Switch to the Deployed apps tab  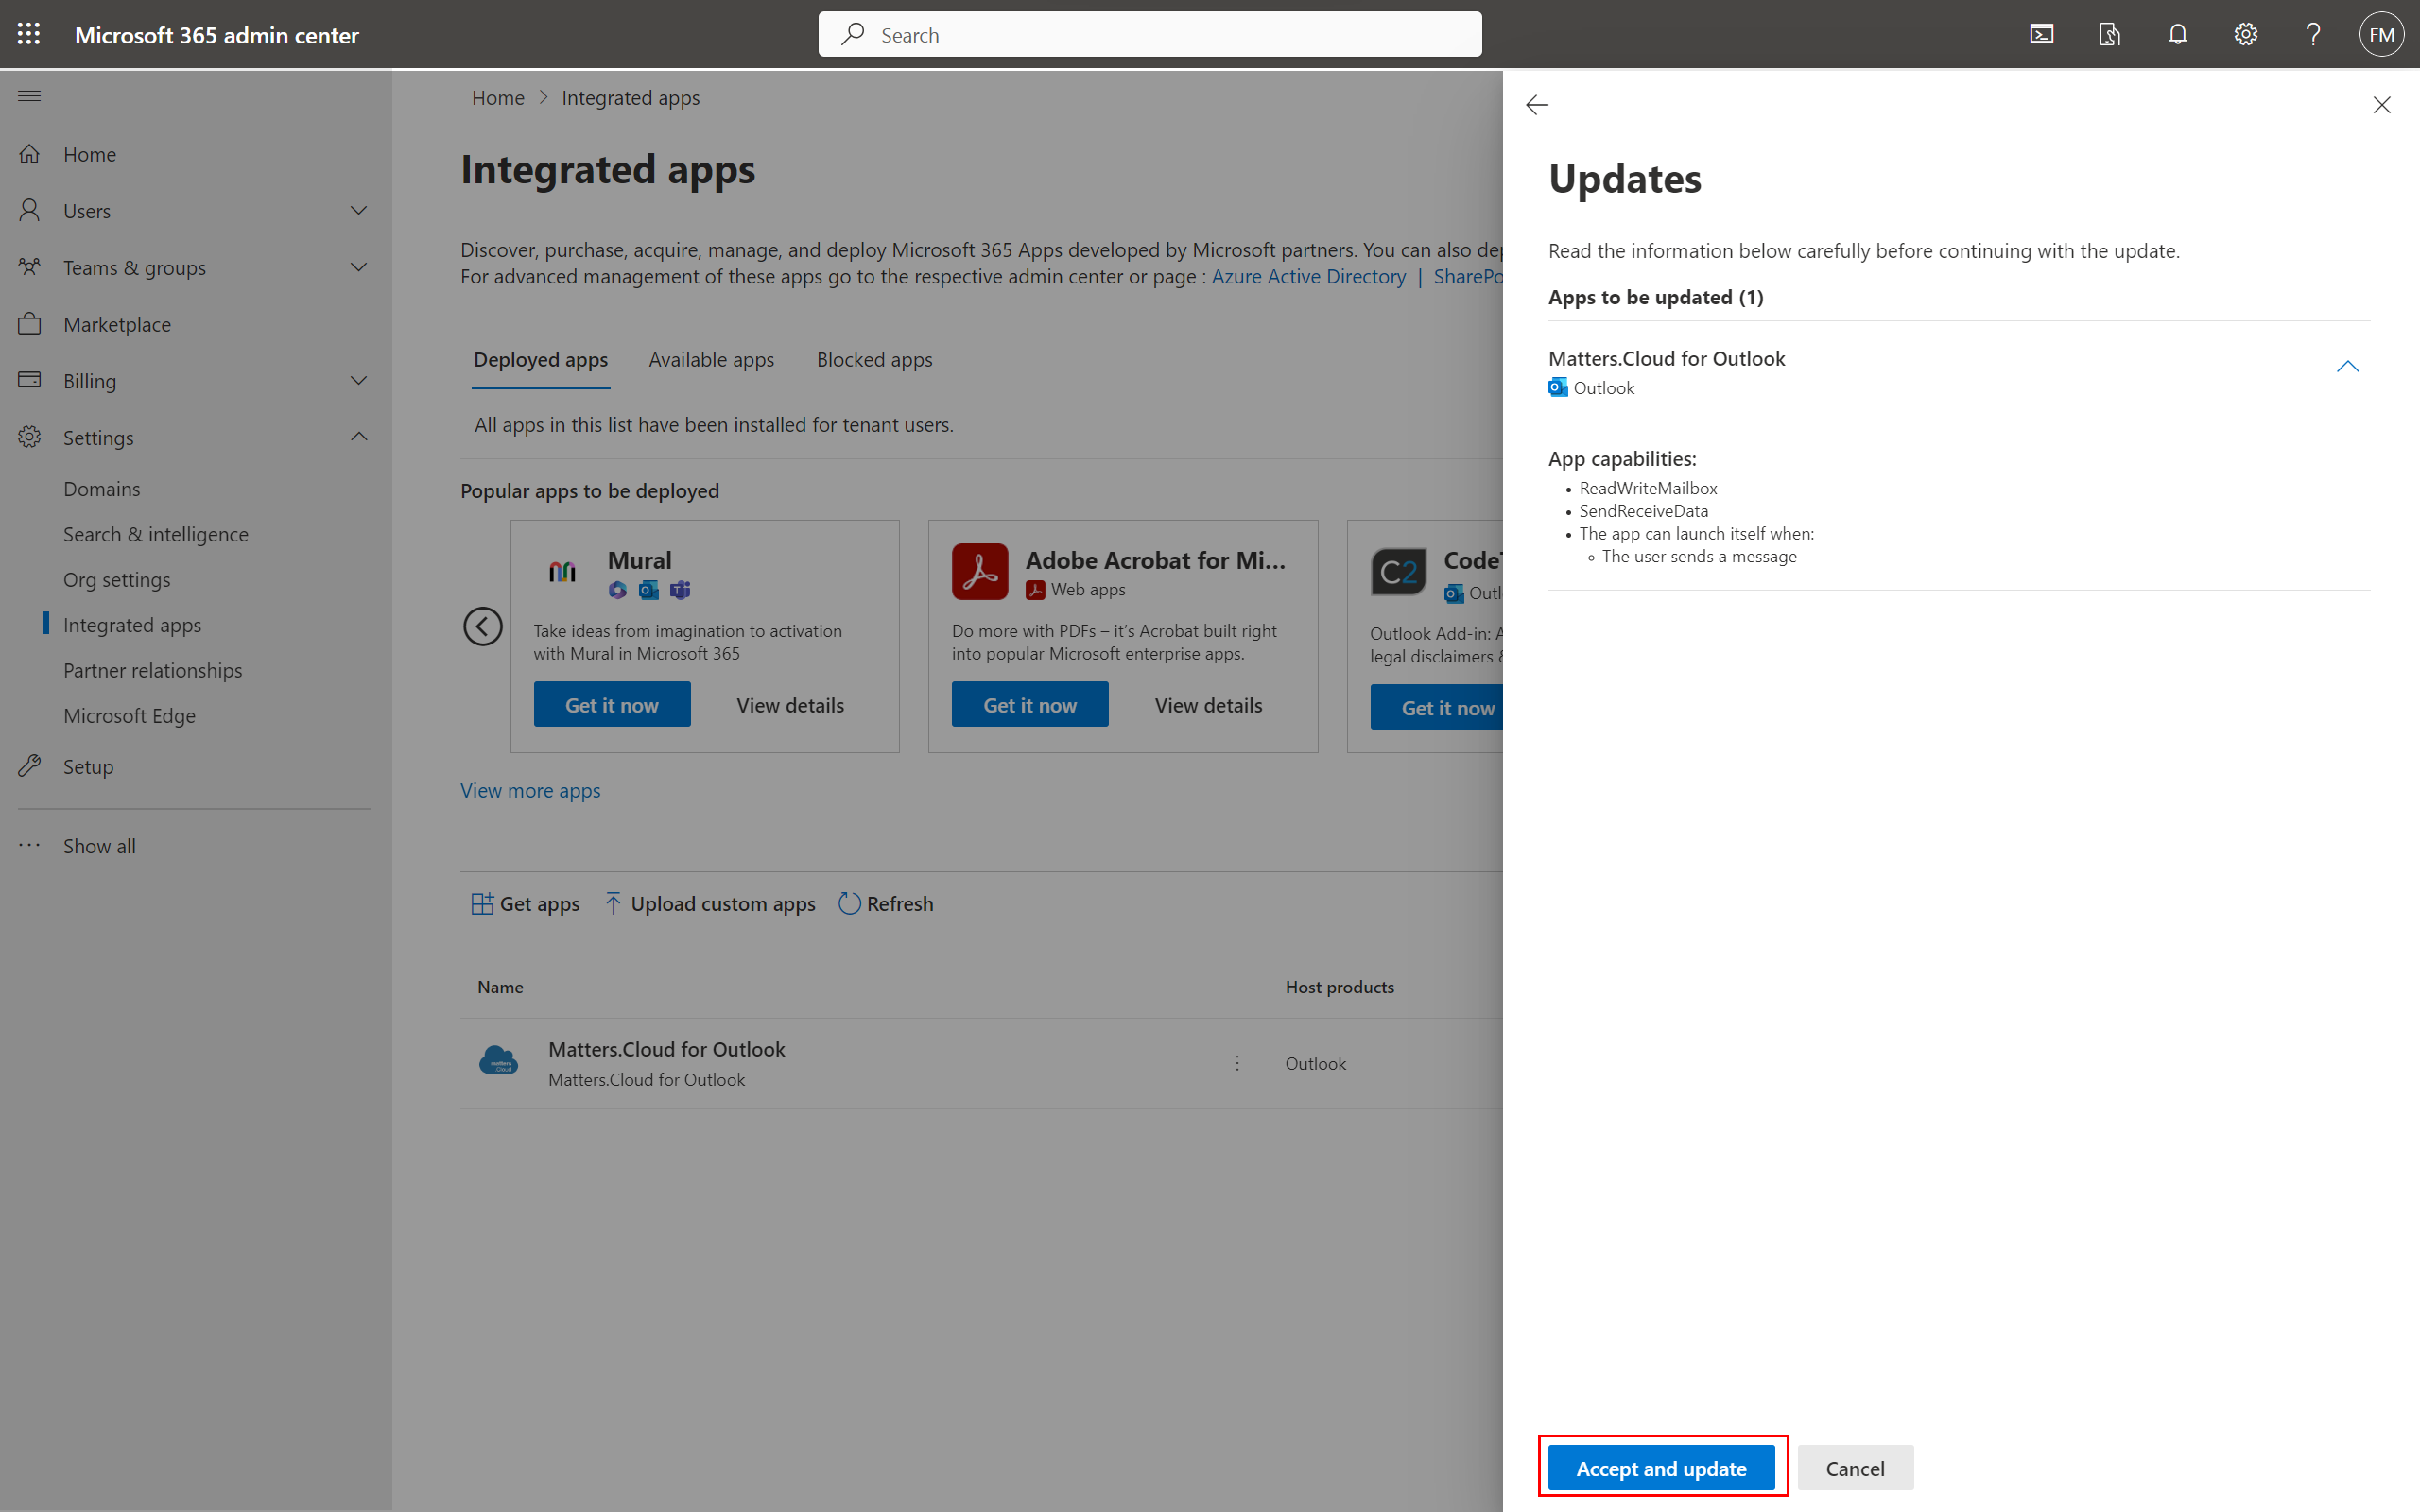click(541, 360)
